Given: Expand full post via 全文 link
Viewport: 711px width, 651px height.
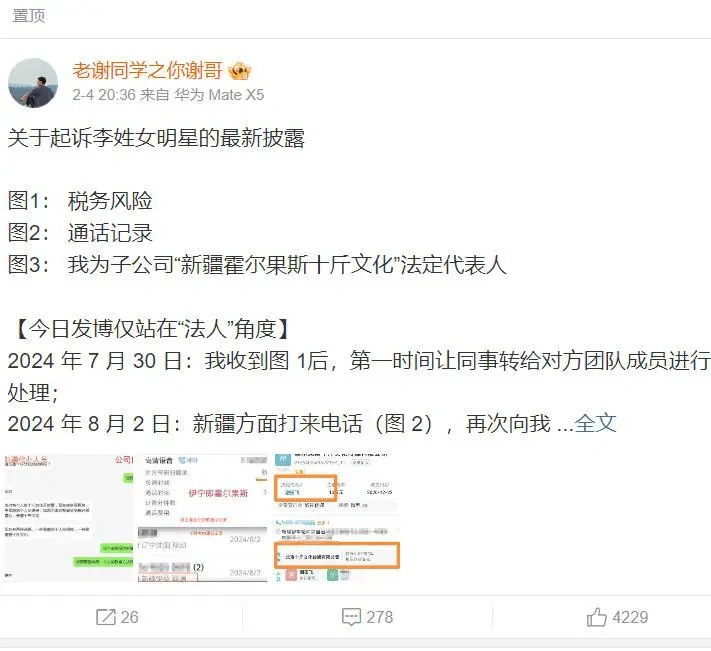Looking at the screenshot, I should (x=595, y=423).
